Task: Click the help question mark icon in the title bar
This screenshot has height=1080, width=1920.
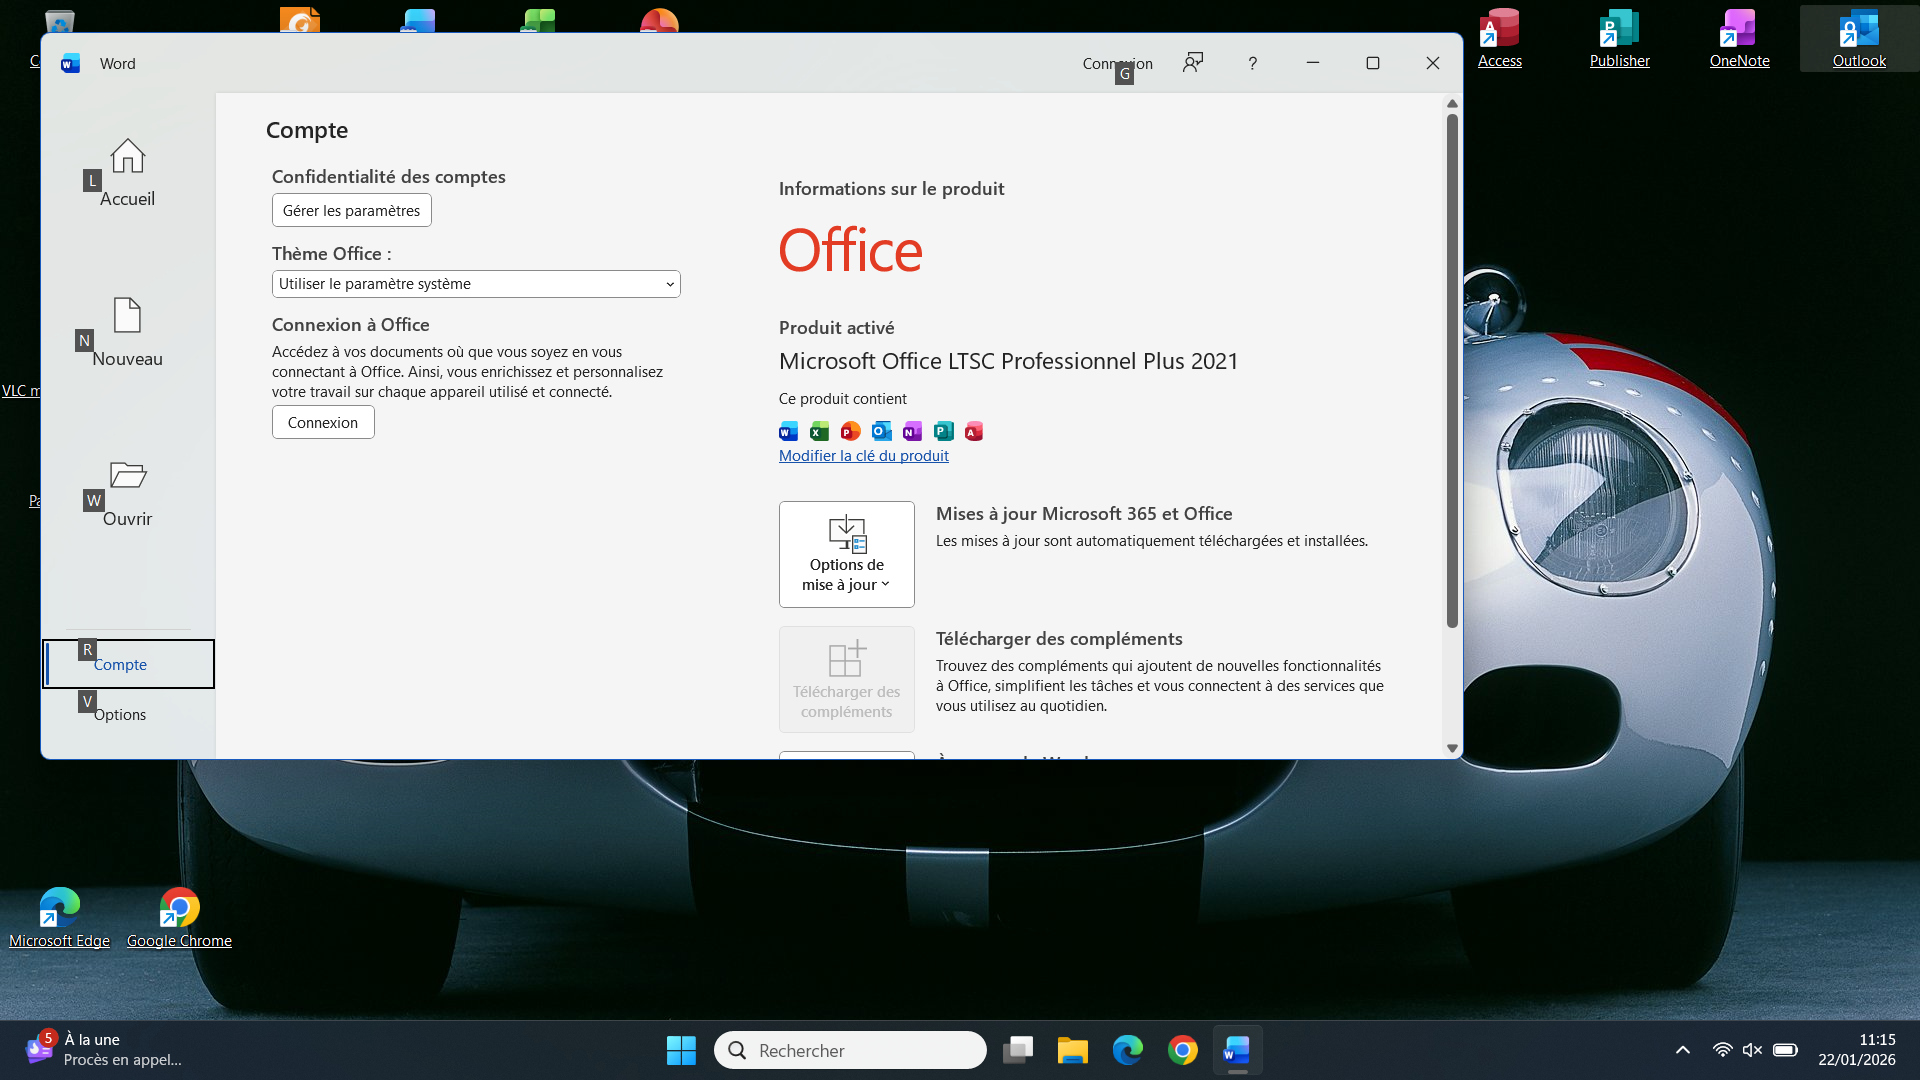Action: click(1252, 63)
